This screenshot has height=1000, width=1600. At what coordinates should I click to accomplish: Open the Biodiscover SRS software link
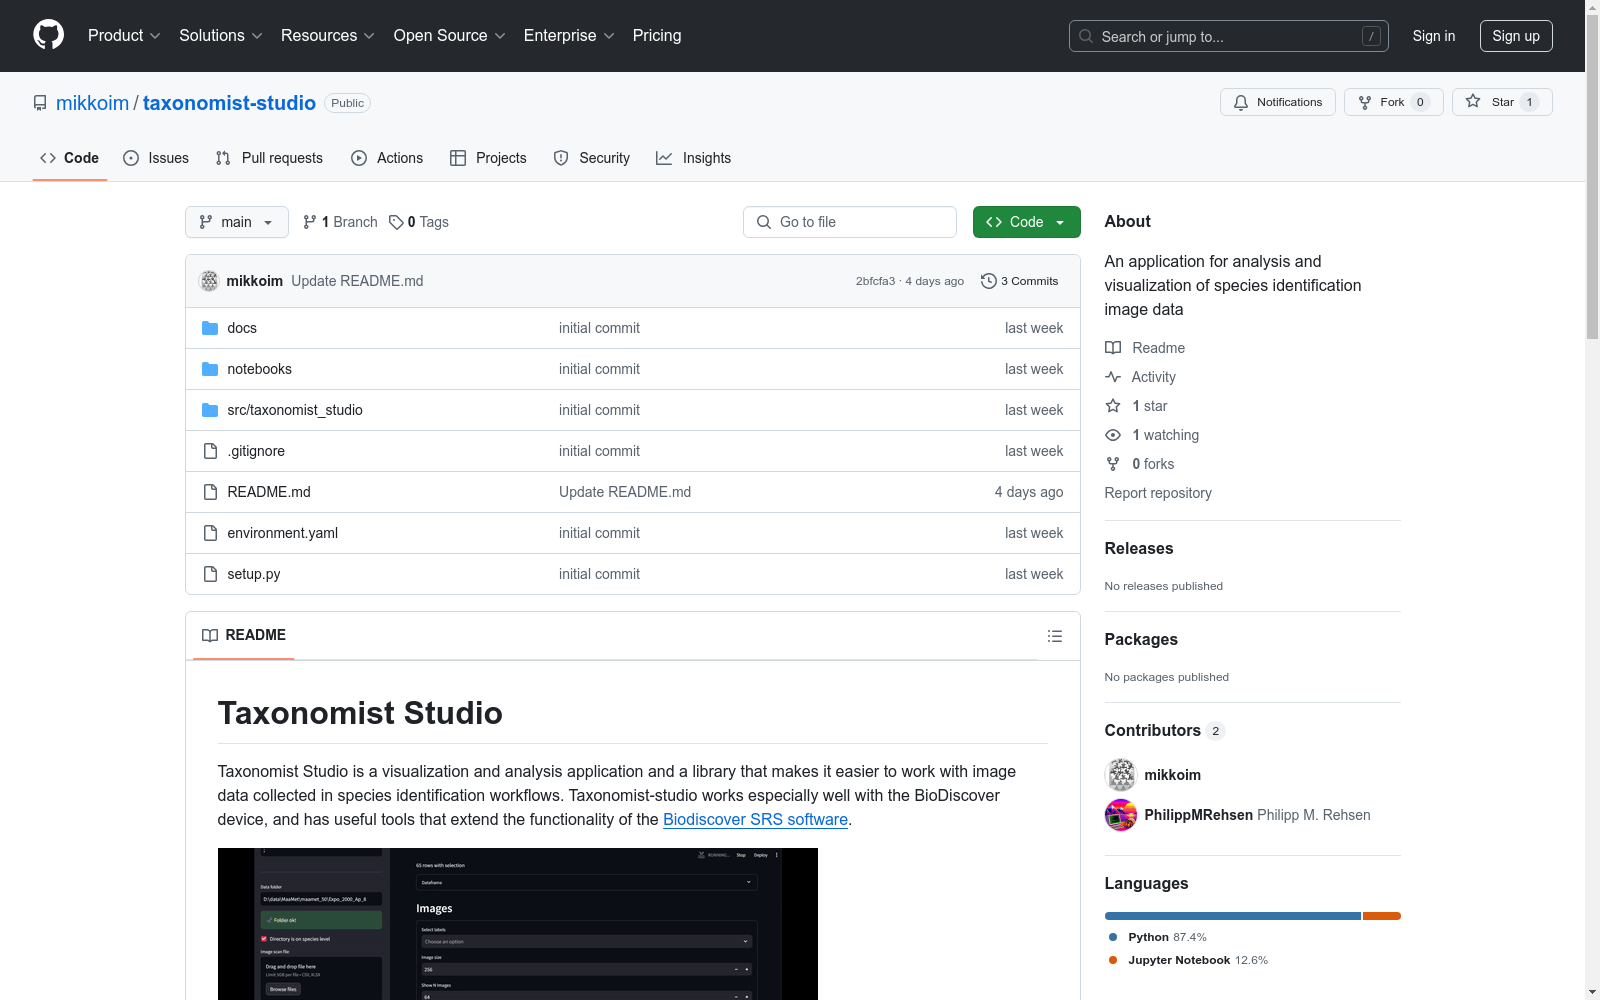(x=755, y=819)
